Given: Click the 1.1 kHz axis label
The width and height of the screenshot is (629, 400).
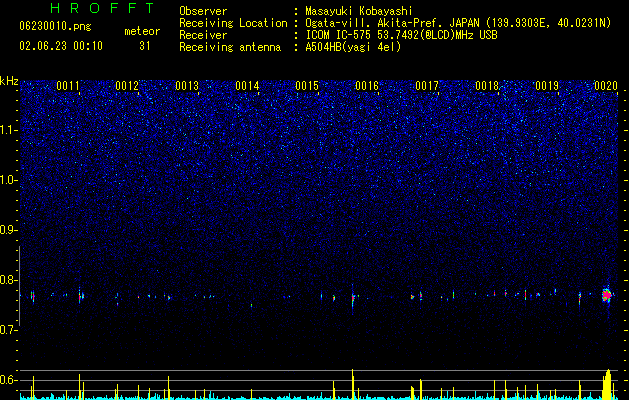Looking at the screenshot, I should [x=9, y=130].
